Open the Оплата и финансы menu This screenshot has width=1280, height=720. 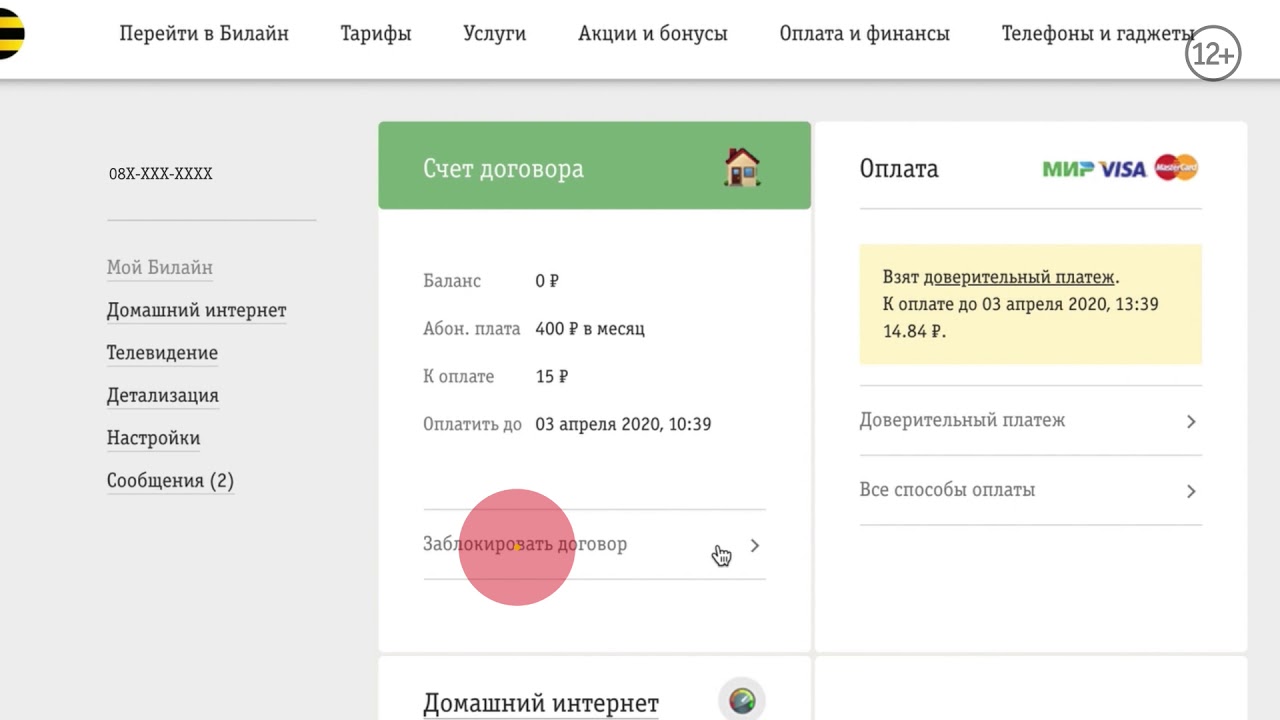click(x=865, y=33)
